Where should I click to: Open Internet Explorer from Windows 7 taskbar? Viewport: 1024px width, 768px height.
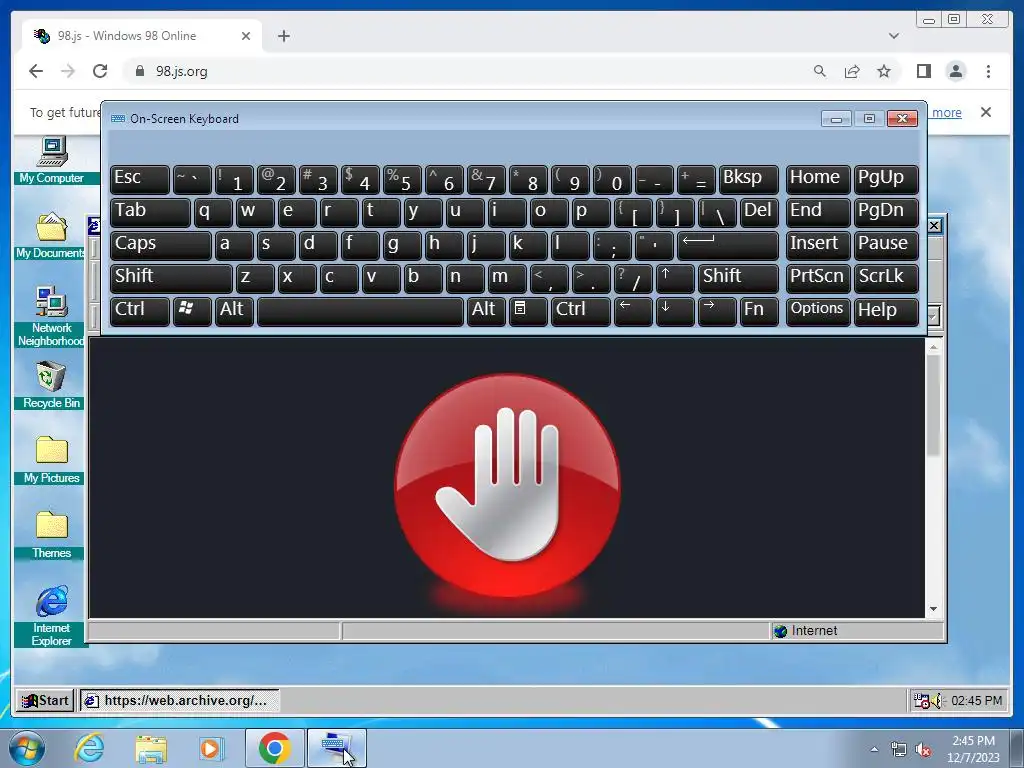tap(89, 748)
